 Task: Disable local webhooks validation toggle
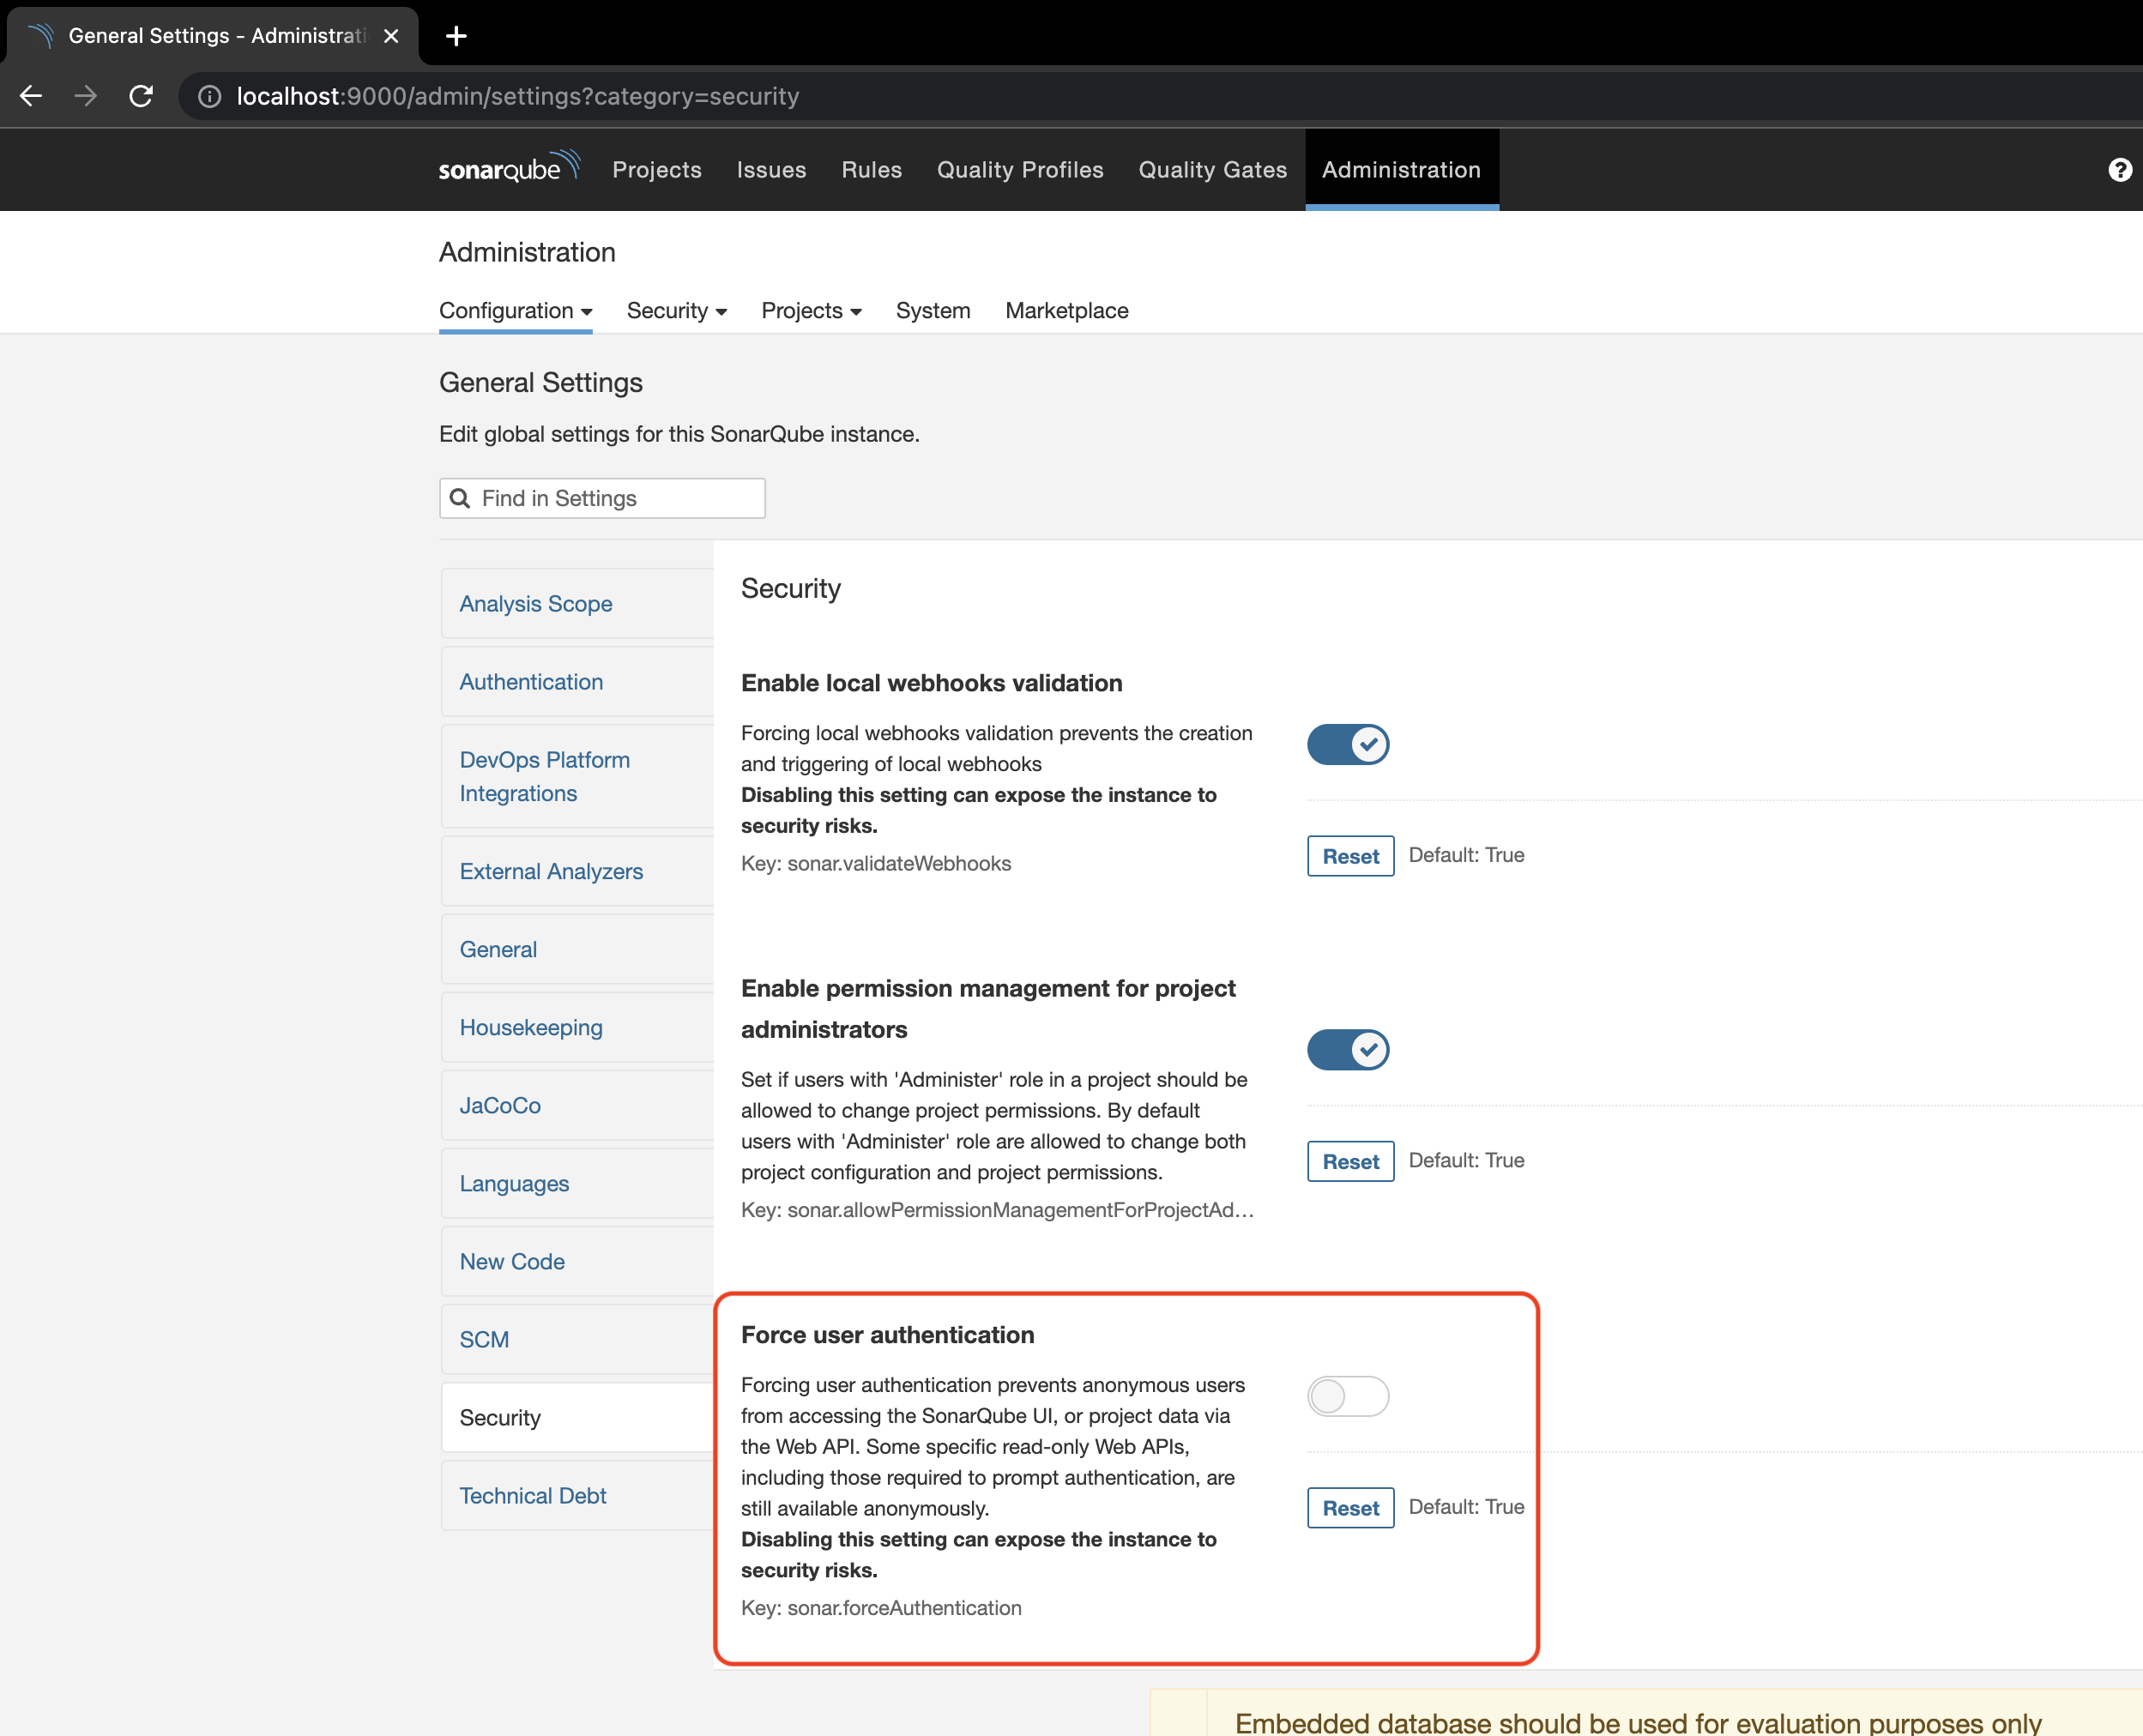click(1347, 744)
